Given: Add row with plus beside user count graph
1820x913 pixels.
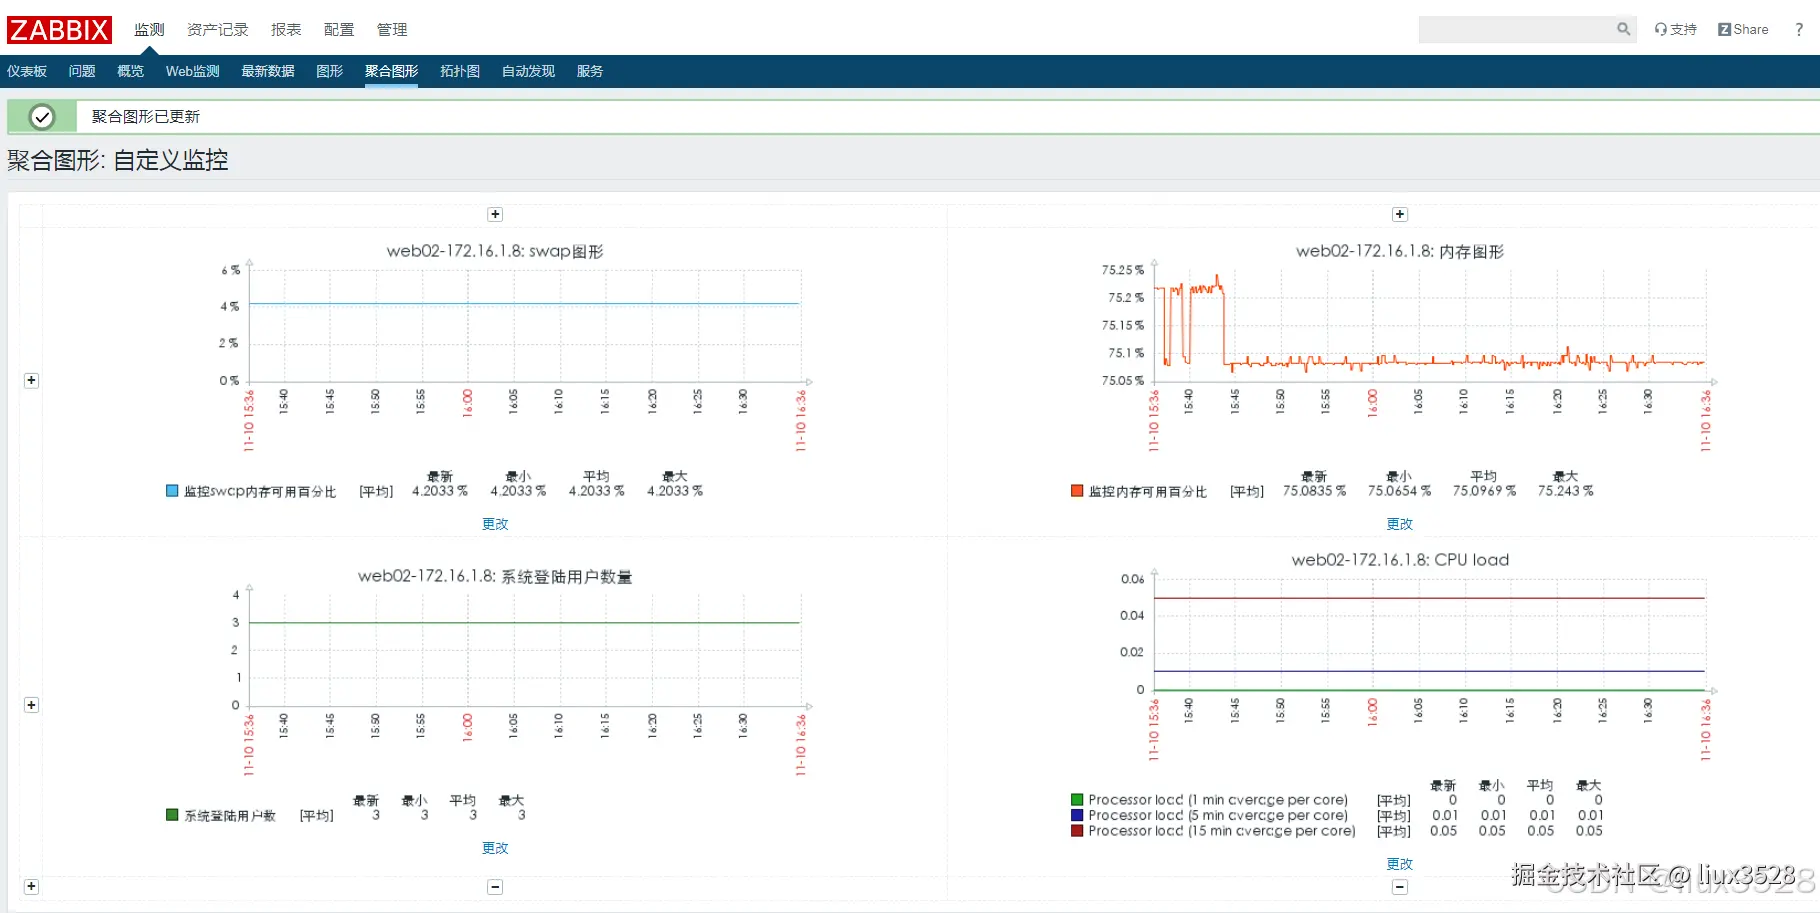Looking at the screenshot, I should [x=31, y=705].
